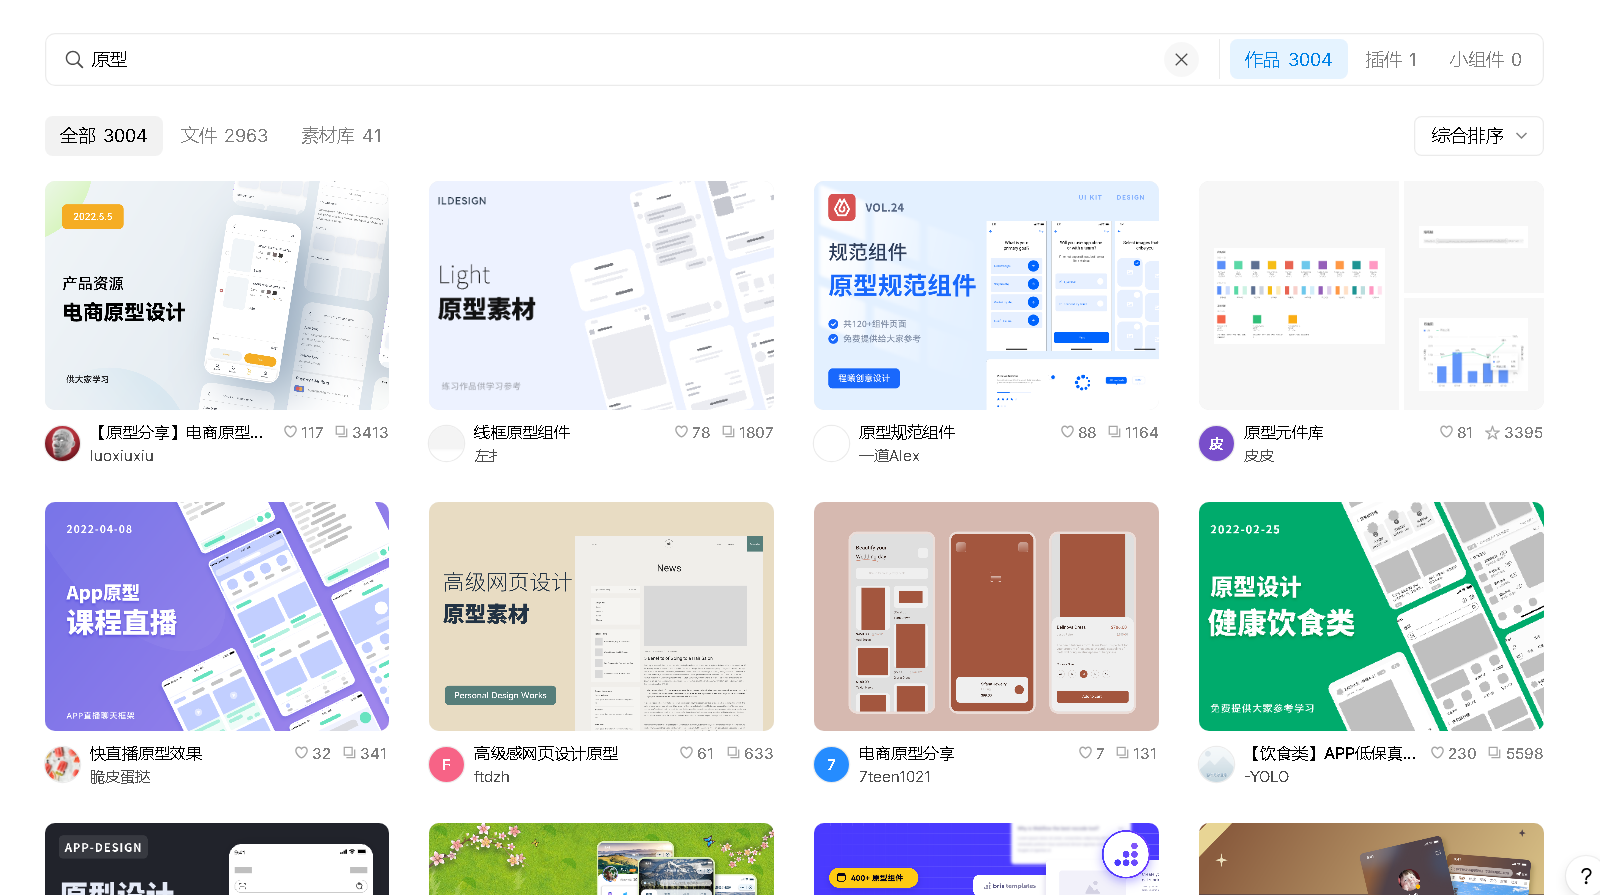Like 【饮食类】APP低保真 via heart icon
The image size is (1600, 895).
click(1437, 753)
